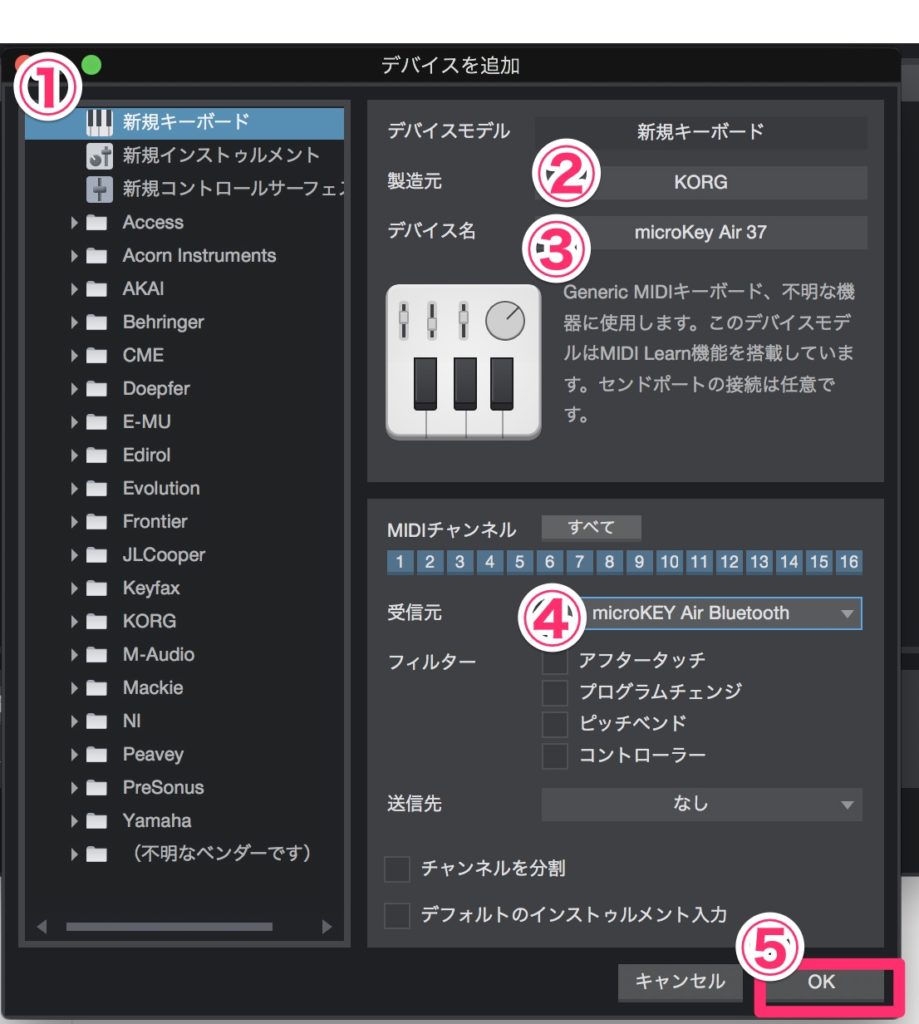Click the Yamaha folder icon
919x1024 pixels.
97,821
